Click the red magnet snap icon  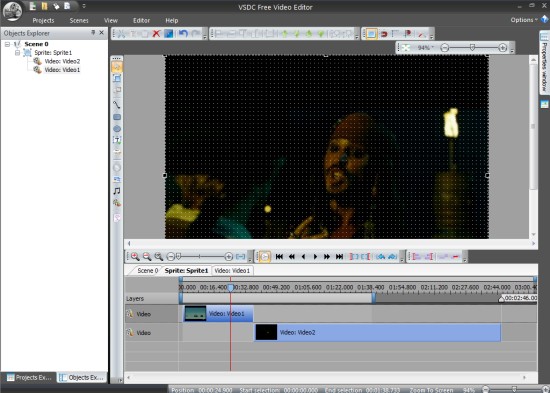tap(384, 34)
